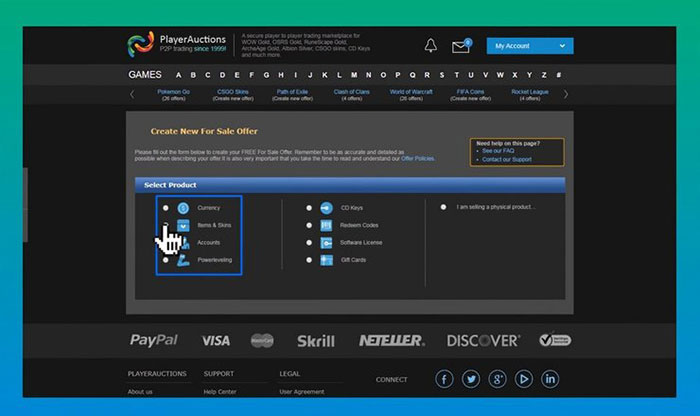Open the Twitter social icon
This screenshot has height=416, width=700.
pyautogui.click(x=471, y=379)
